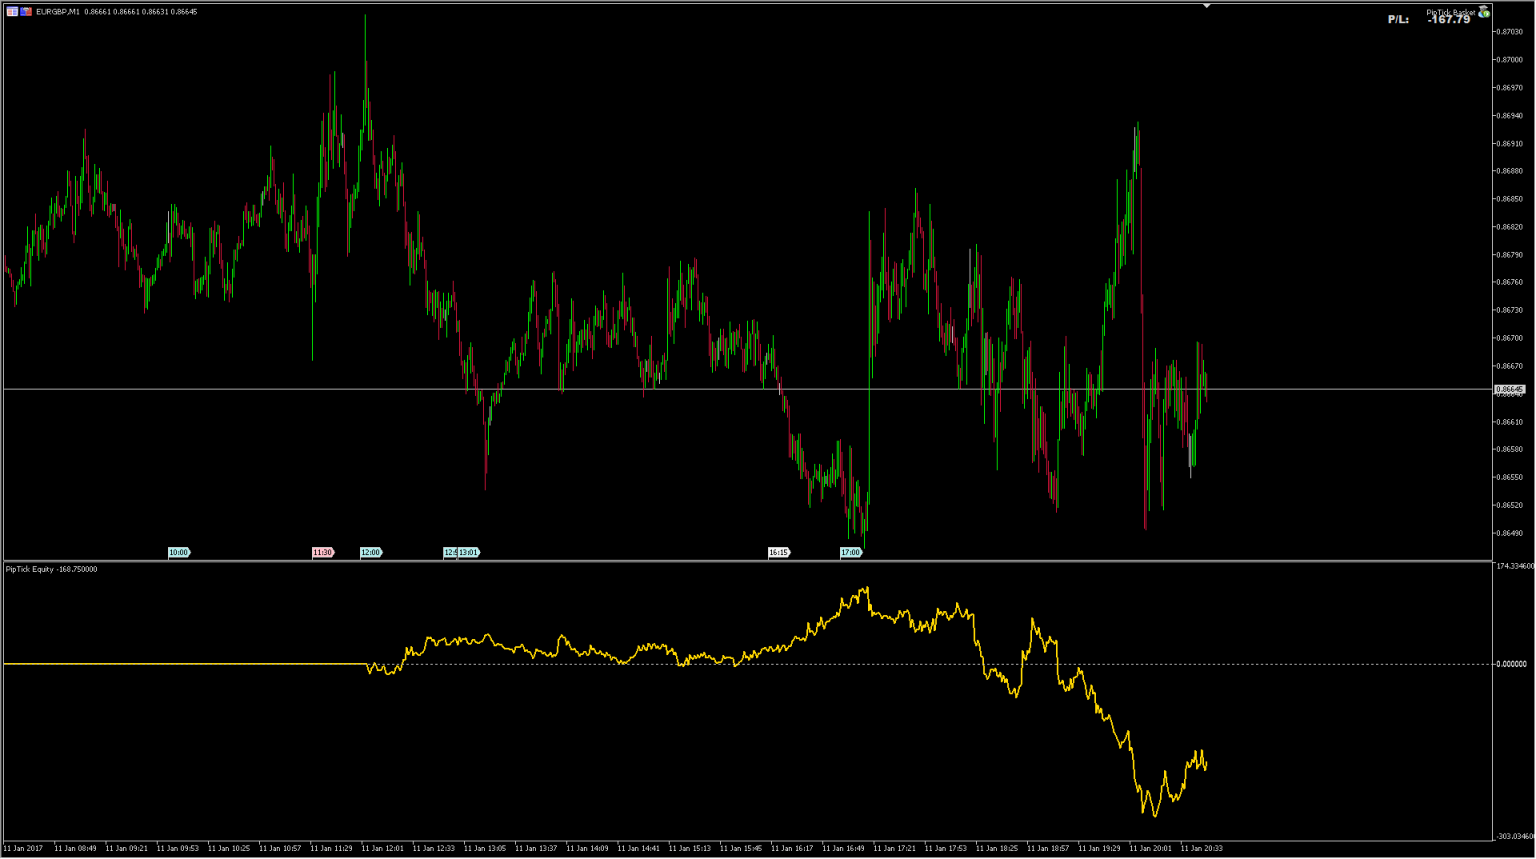Click the 0.86730 price level on the axis
The width and height of the screenshot is (1536, 859).
[1510, 310]
